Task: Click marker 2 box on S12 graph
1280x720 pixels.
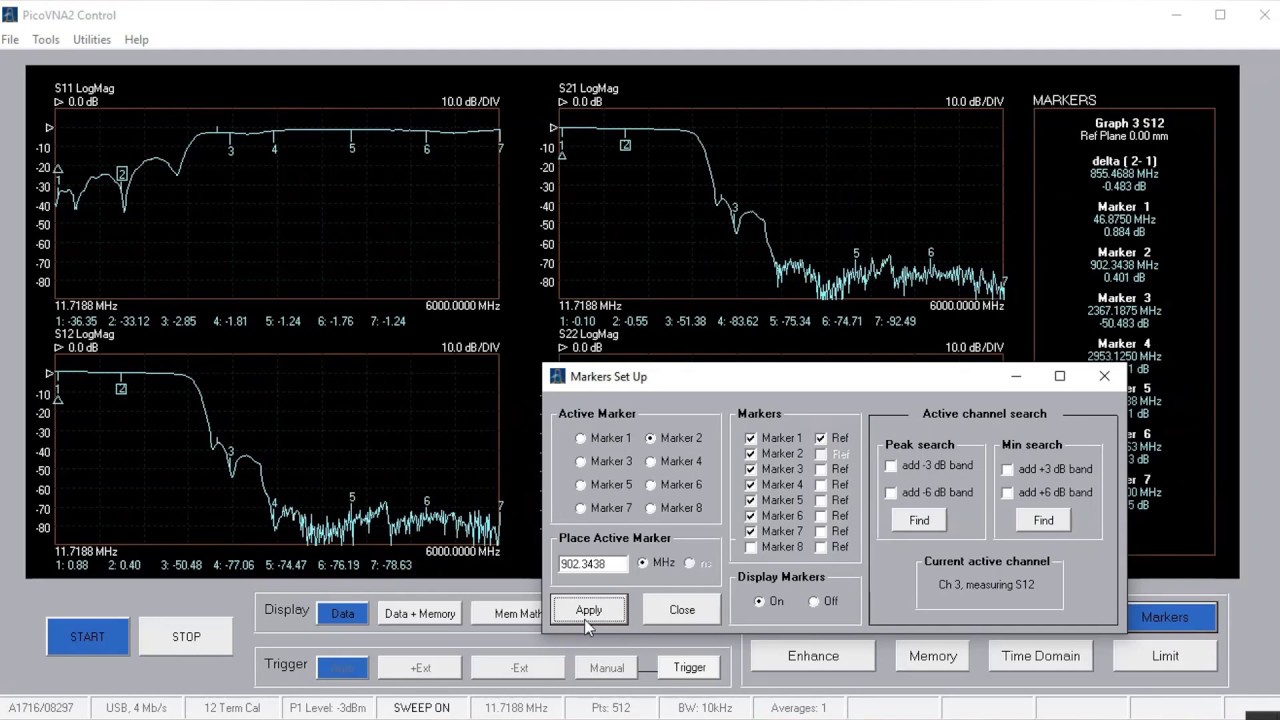Action: coord(121,388)
